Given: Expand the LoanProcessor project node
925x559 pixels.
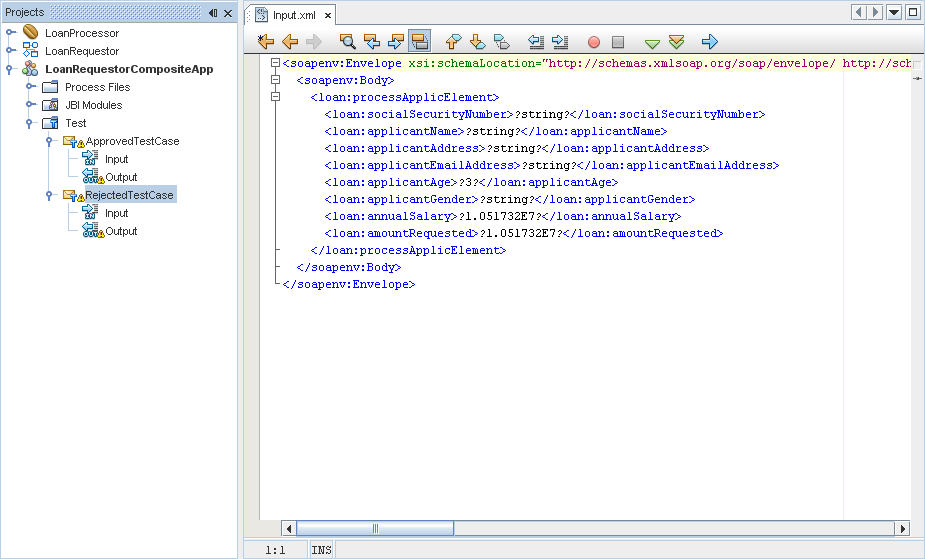Looking at the screenshot, I should [10, 32].
